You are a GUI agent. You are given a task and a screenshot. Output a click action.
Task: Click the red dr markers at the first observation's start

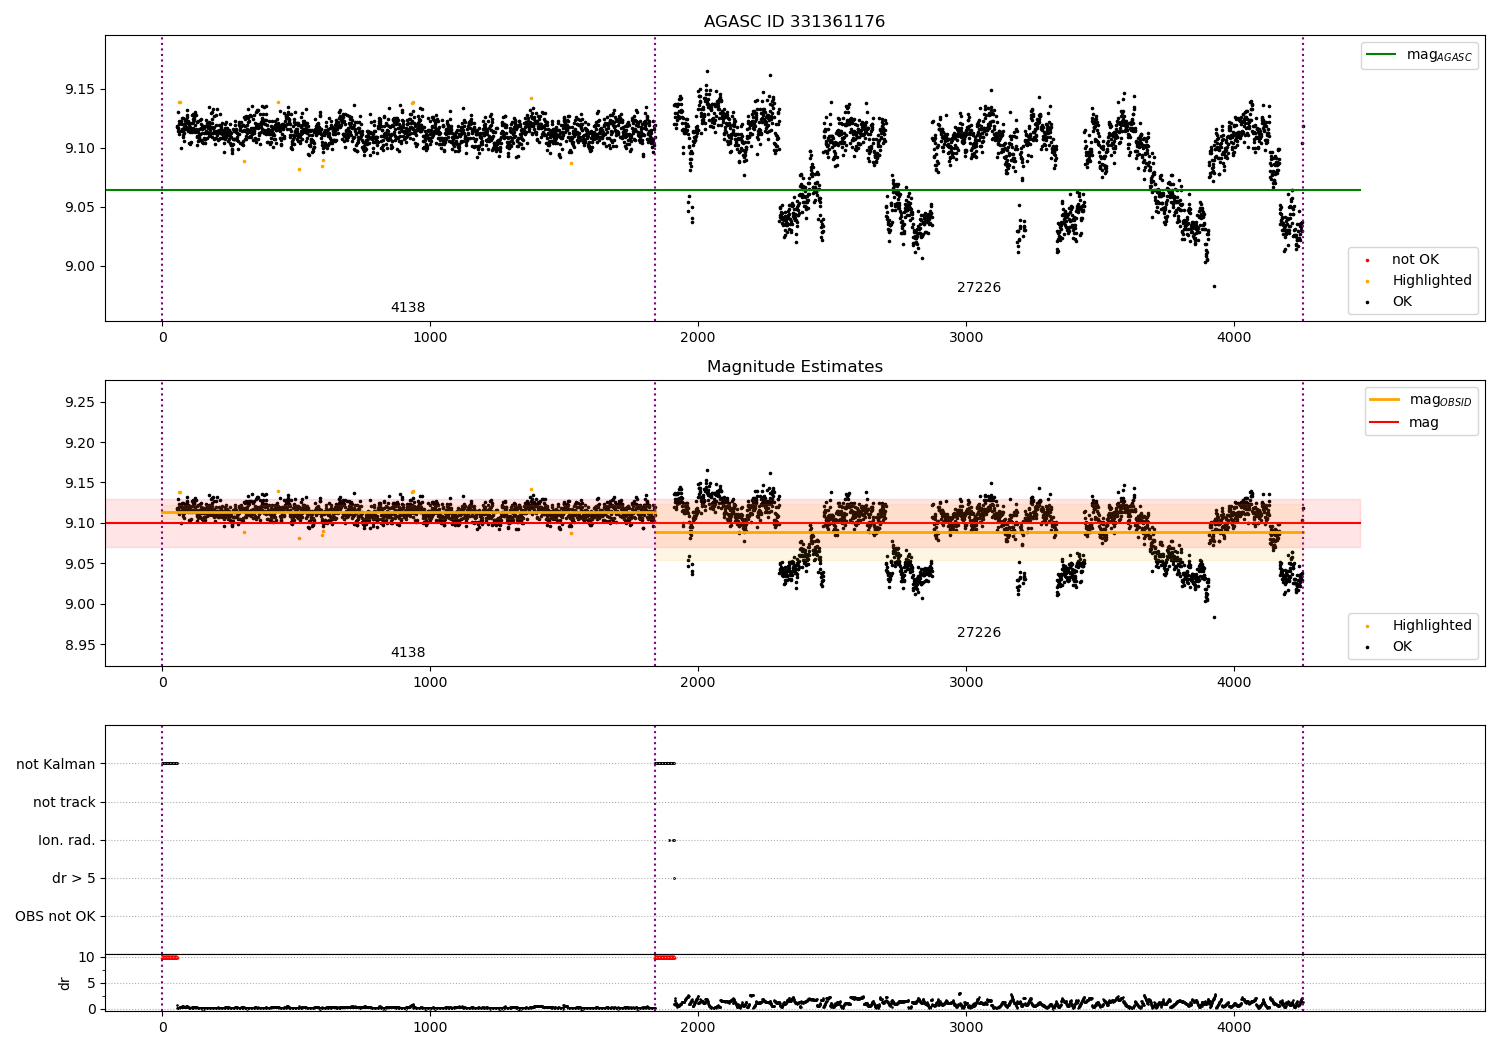(x=170, y=958)
